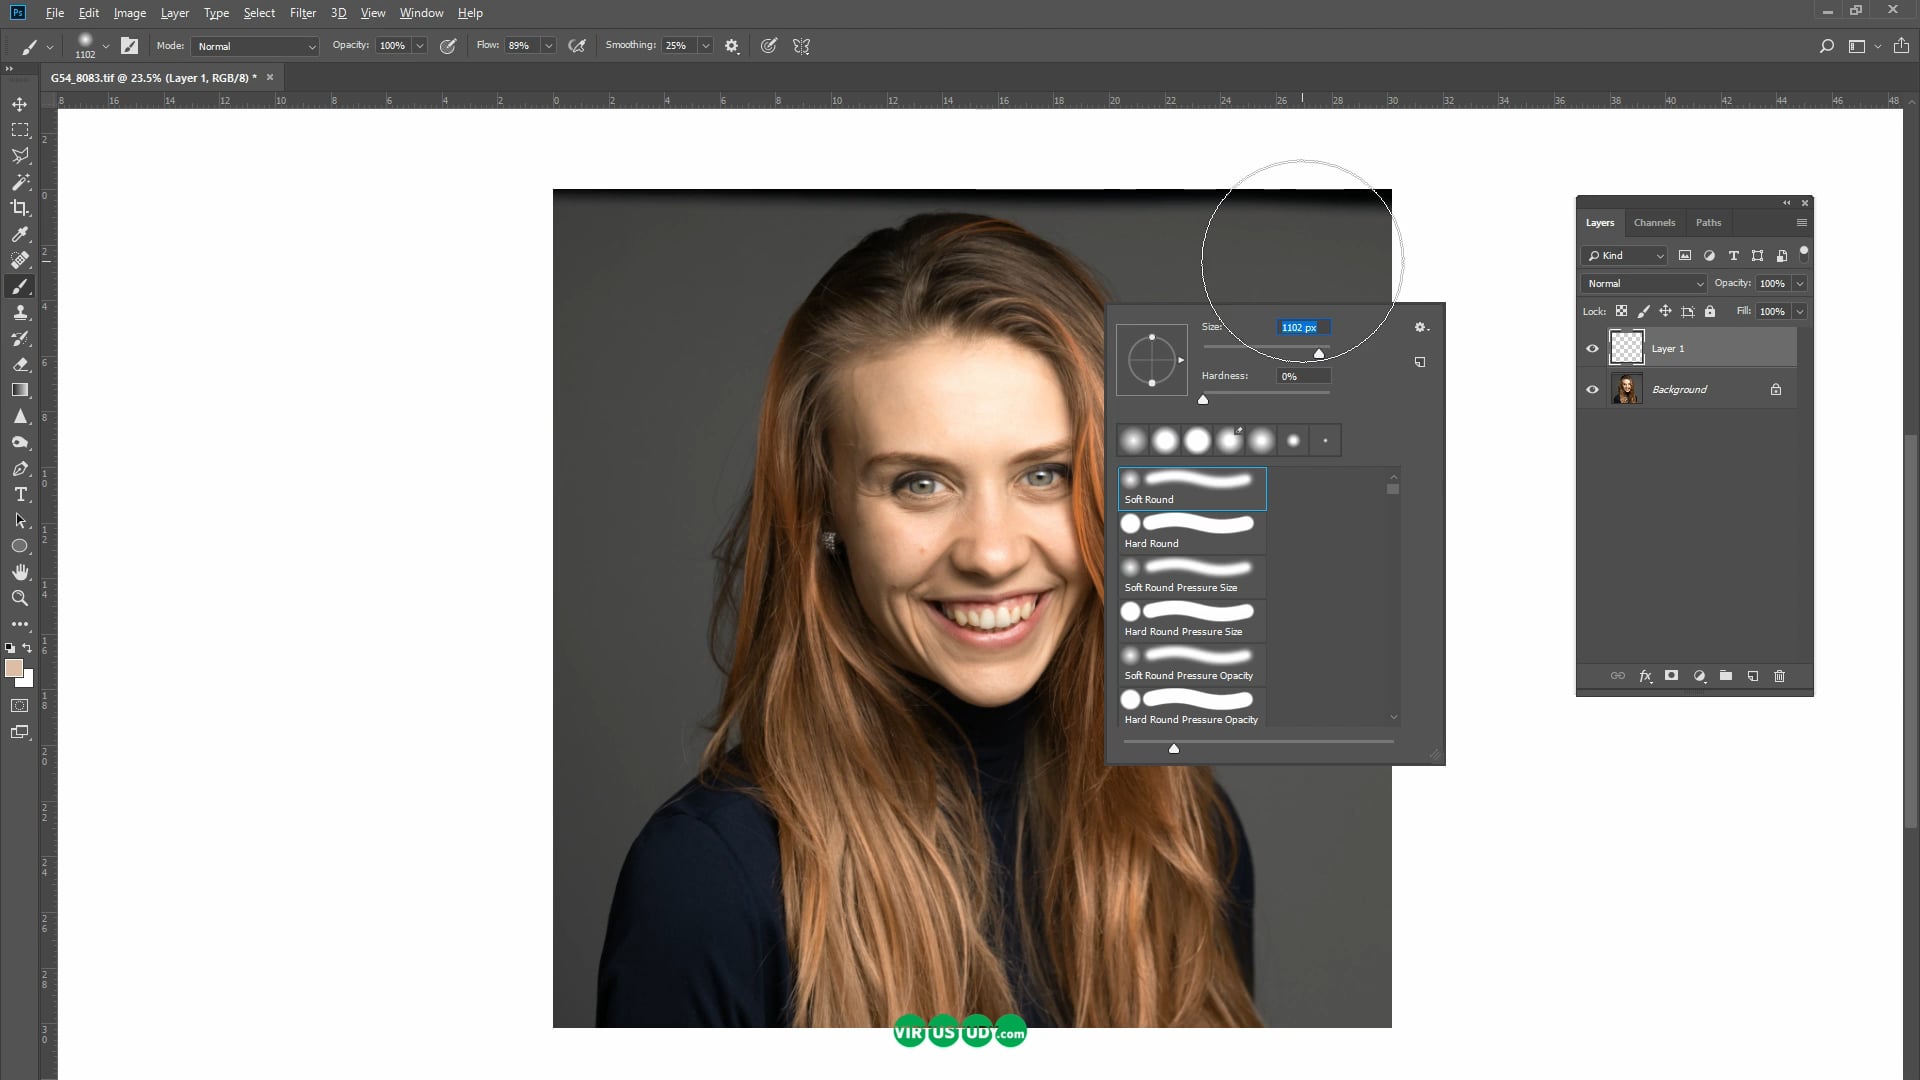Enable airbrush-style build-up
Image resolution: width=1920 pixels, height=1080 pixels.
pos(577,46)
